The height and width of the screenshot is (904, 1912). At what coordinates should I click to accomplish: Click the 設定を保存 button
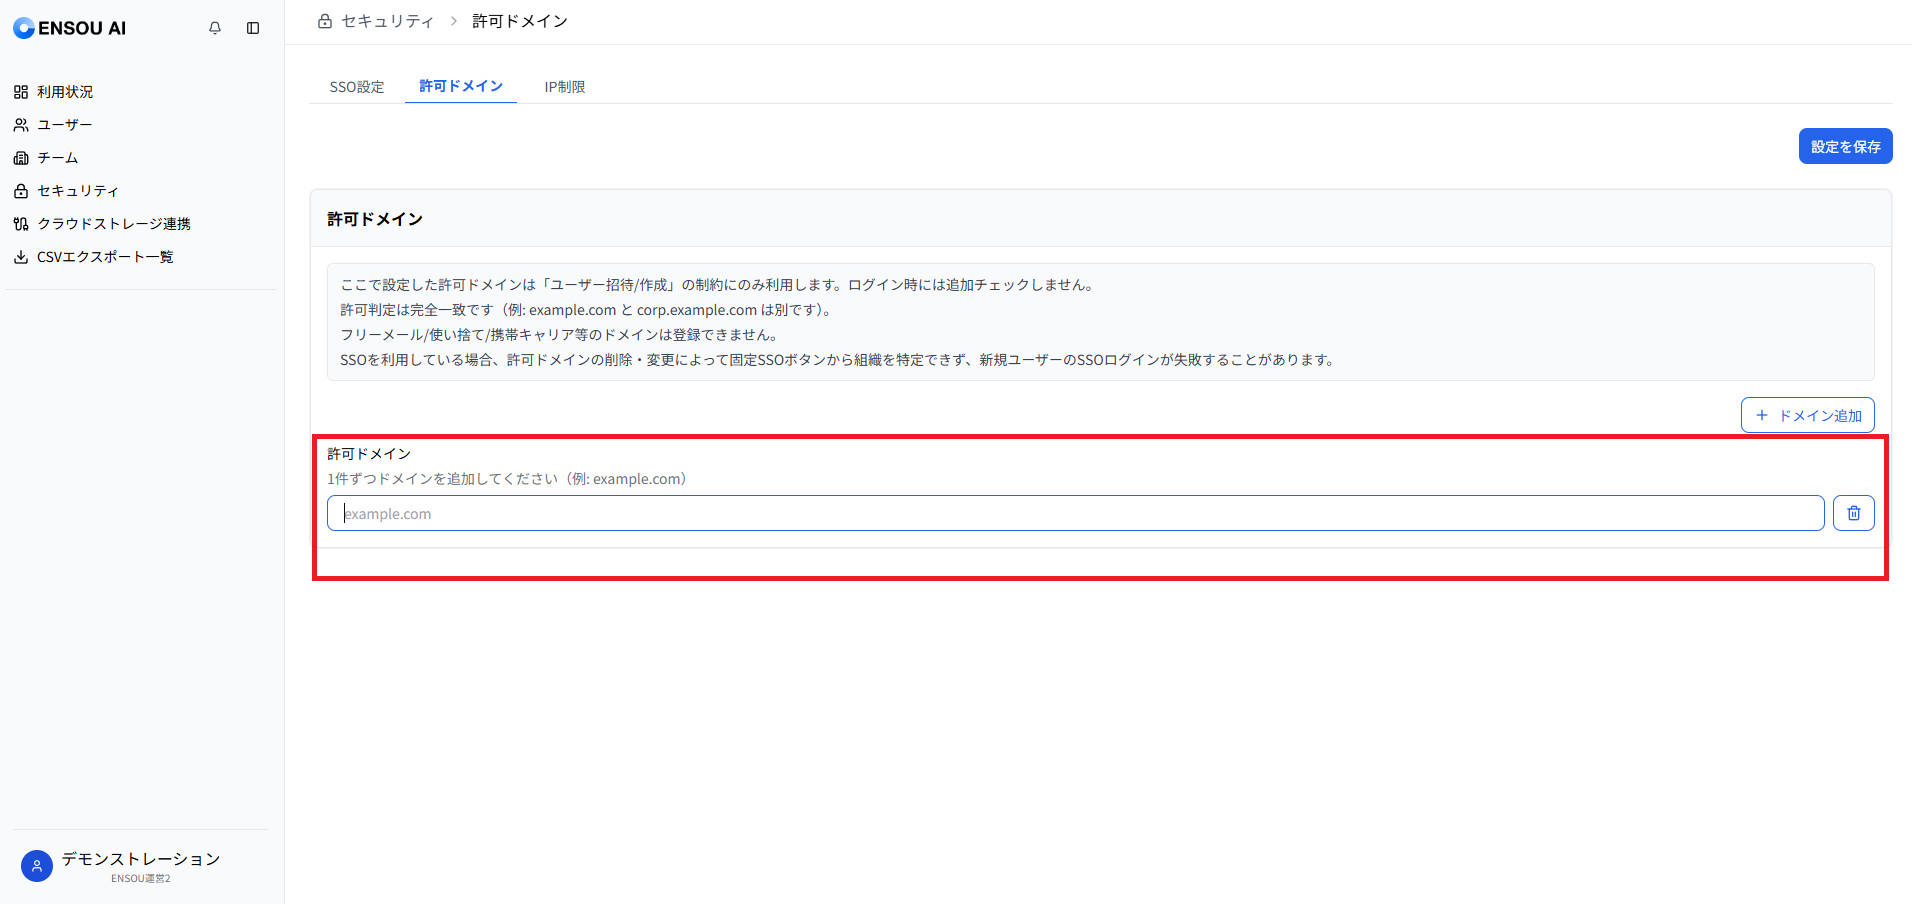(1845, 146)
